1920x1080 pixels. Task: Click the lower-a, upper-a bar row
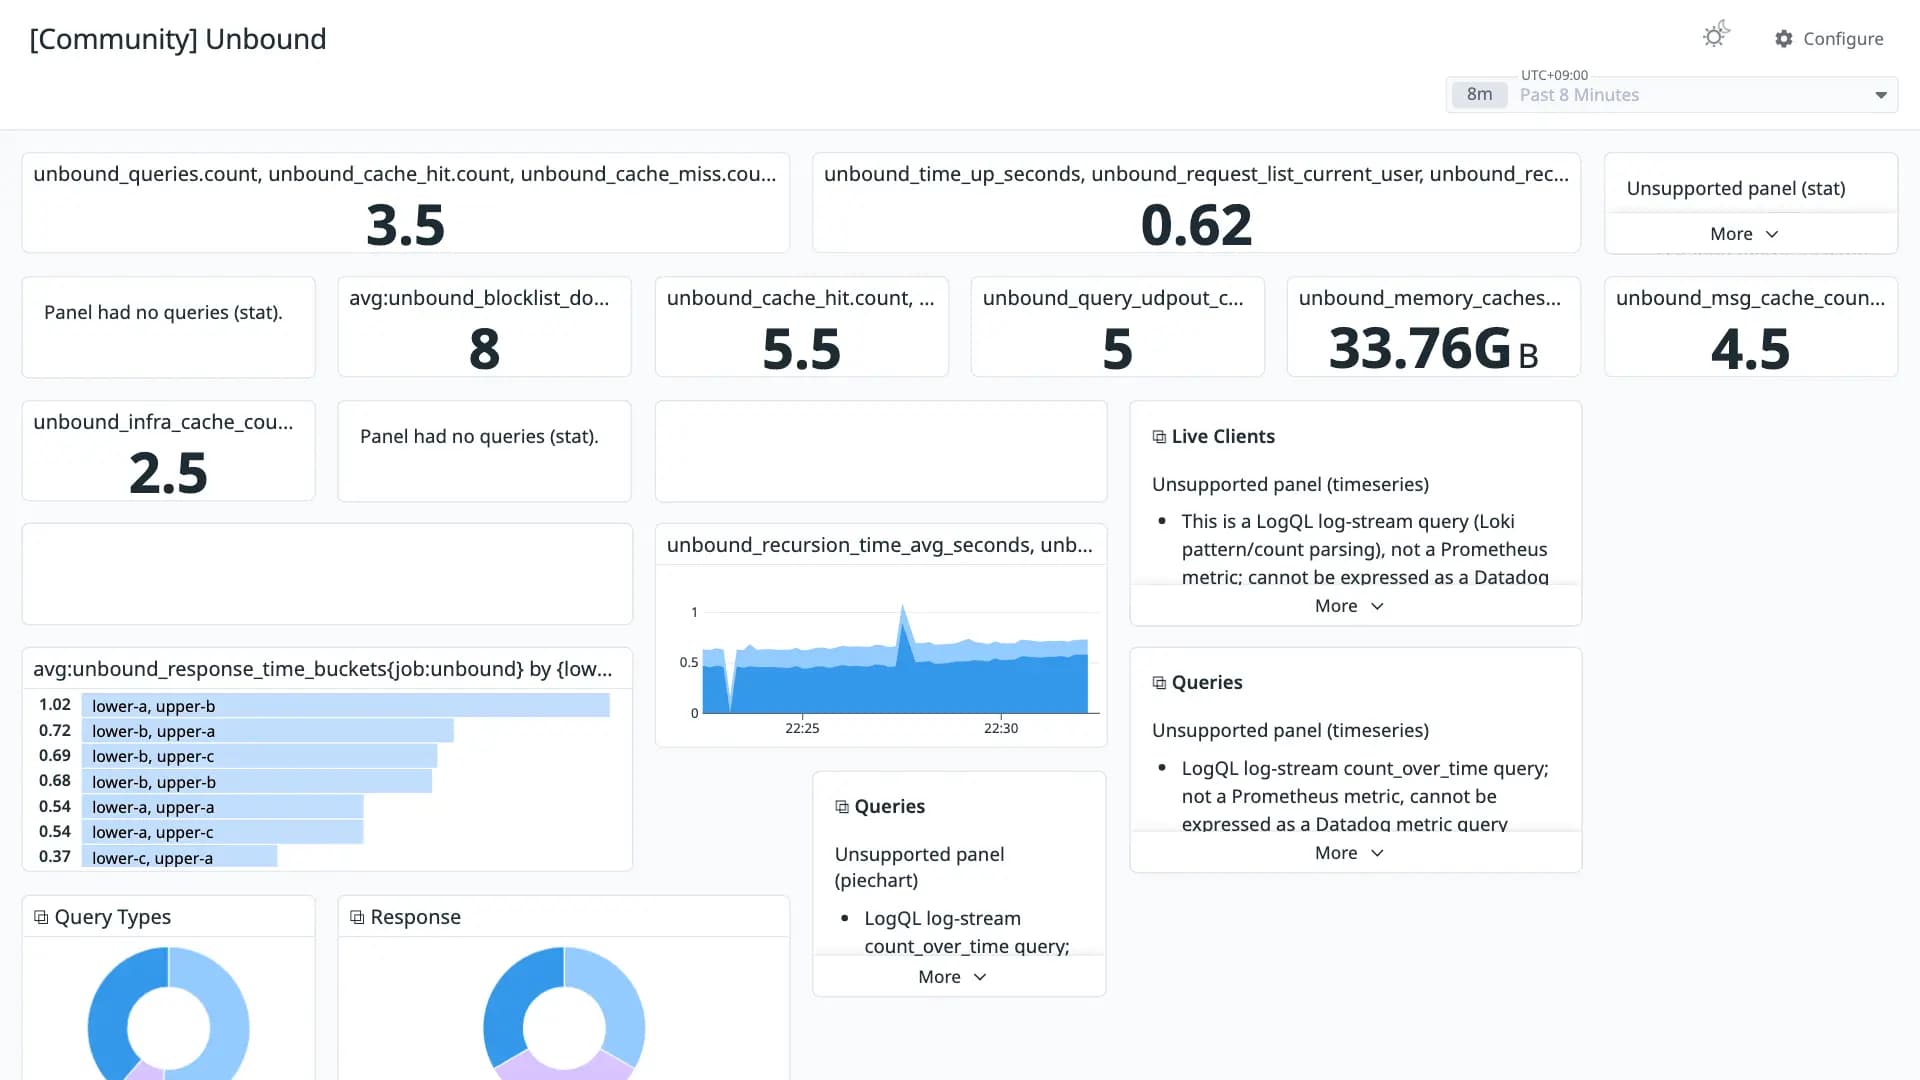pos(222,807)
